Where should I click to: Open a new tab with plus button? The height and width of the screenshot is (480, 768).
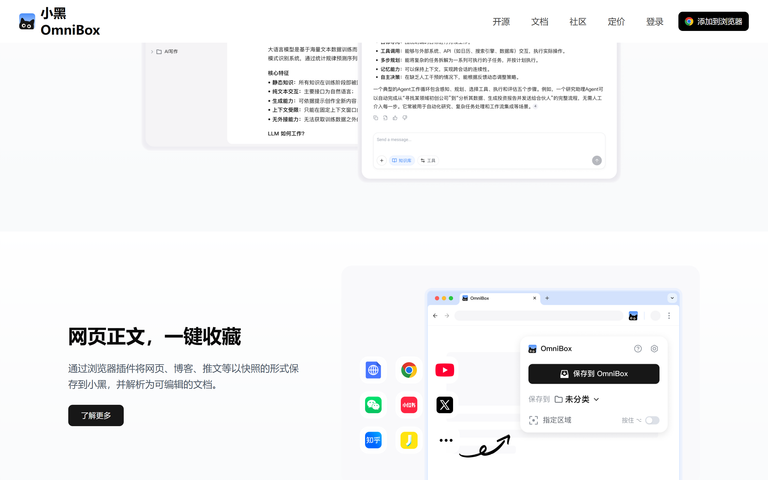[547, 298]
